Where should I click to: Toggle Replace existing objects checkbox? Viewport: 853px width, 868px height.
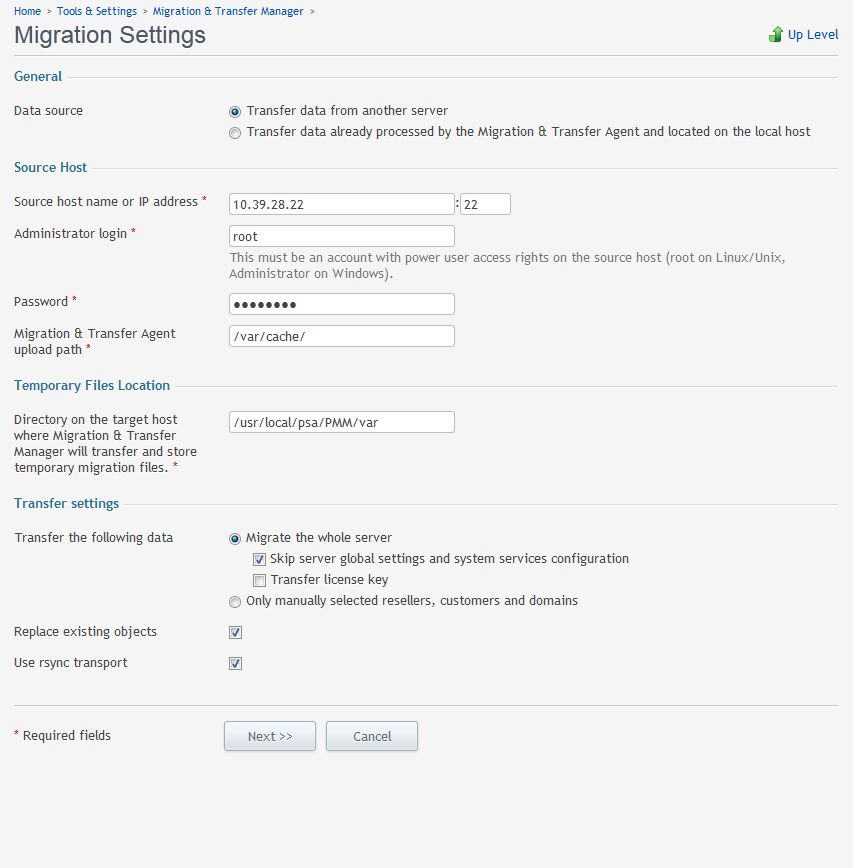pyautogui.click(x=235, y=632)
